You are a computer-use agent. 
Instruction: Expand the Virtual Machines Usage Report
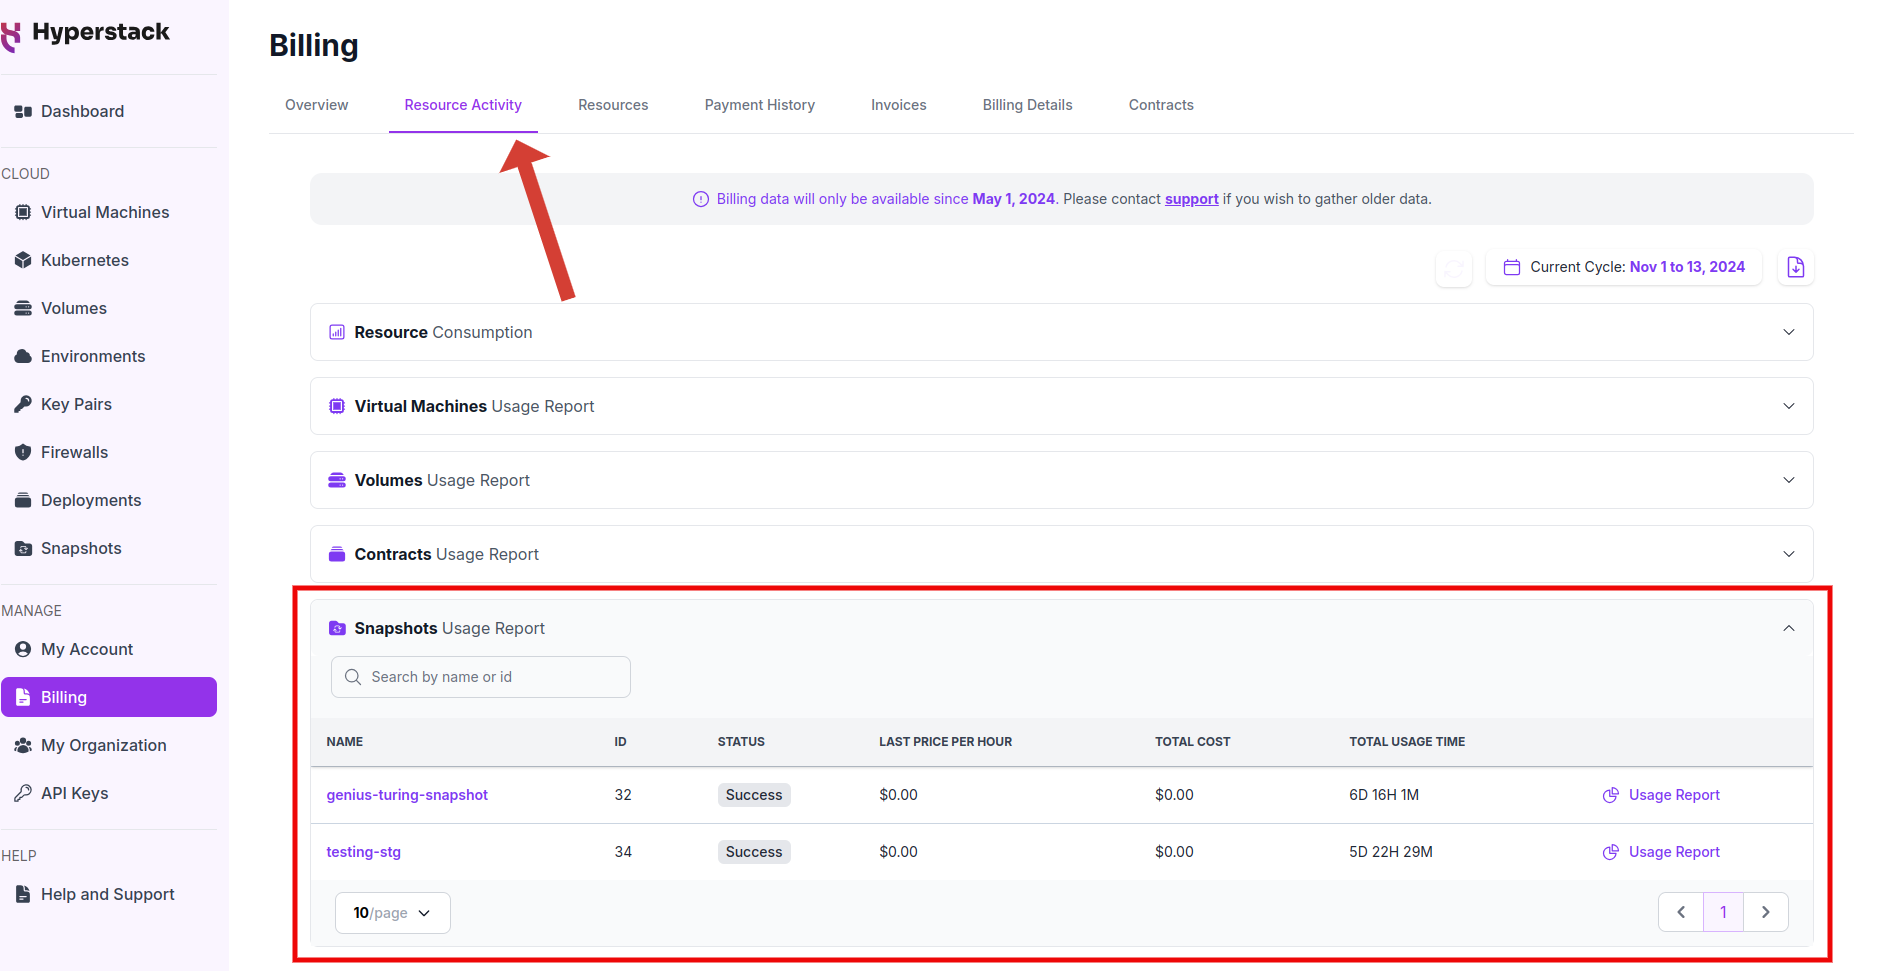pyautogui.click(x=1061, y=406)
